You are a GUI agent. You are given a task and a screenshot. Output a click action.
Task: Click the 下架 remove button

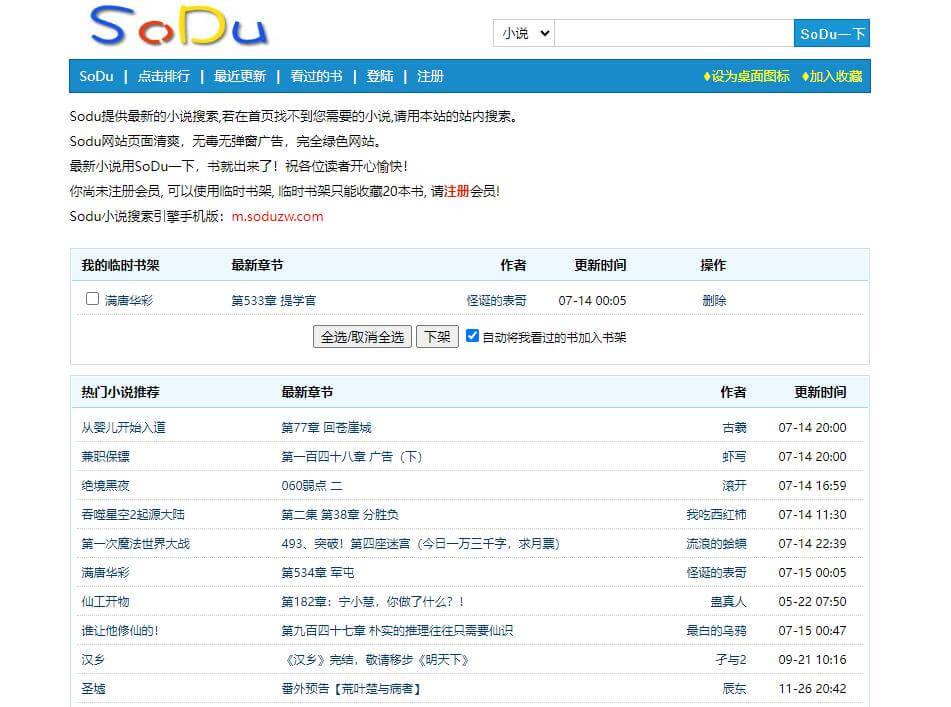(436, 337)
